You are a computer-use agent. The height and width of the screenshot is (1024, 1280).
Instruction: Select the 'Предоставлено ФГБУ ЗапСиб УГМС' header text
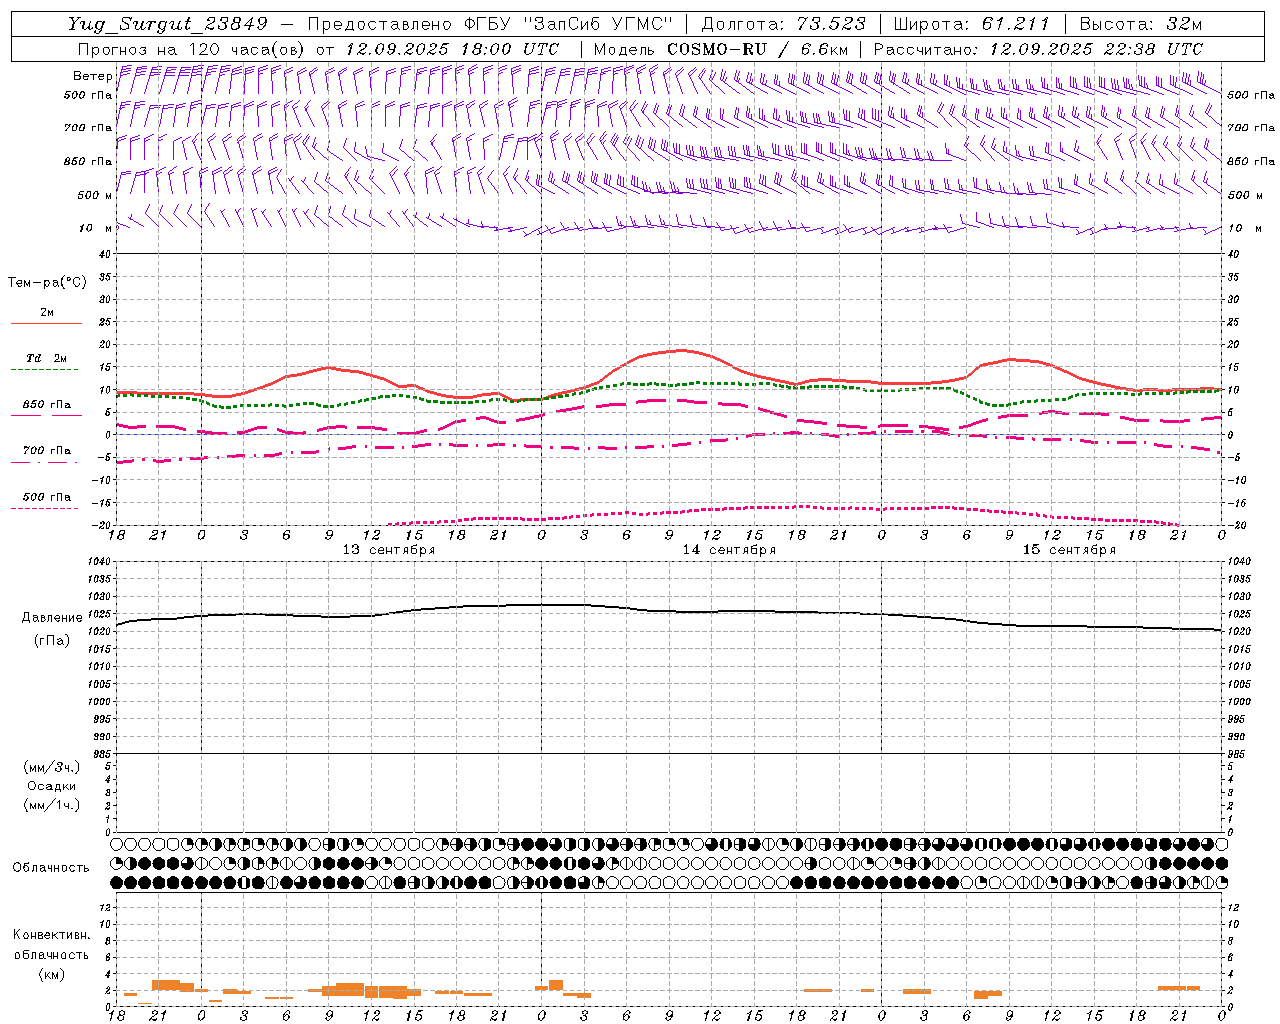pyautogui.click(x=490, y=24)
